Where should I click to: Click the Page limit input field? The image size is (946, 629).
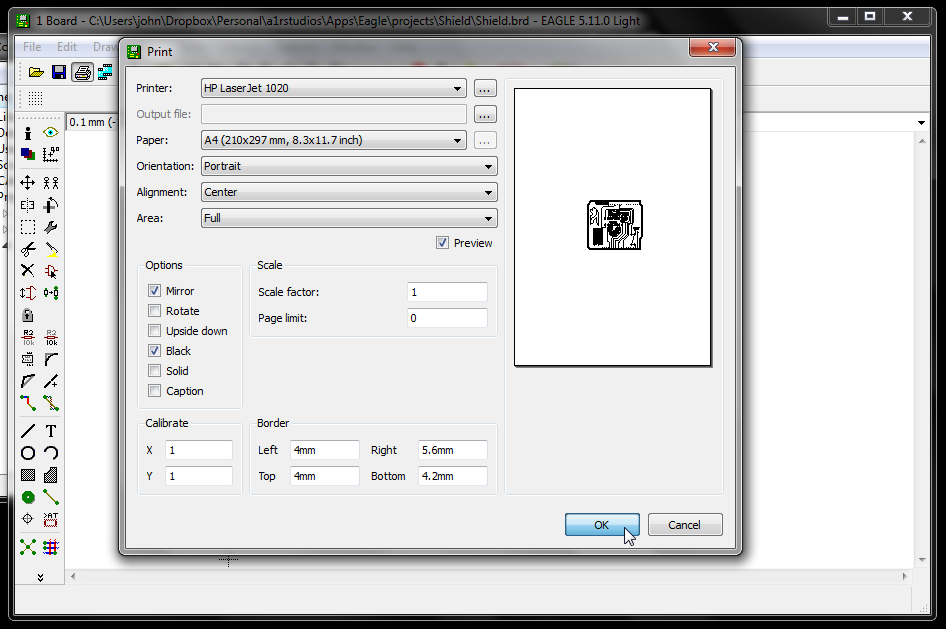(447, 318)
